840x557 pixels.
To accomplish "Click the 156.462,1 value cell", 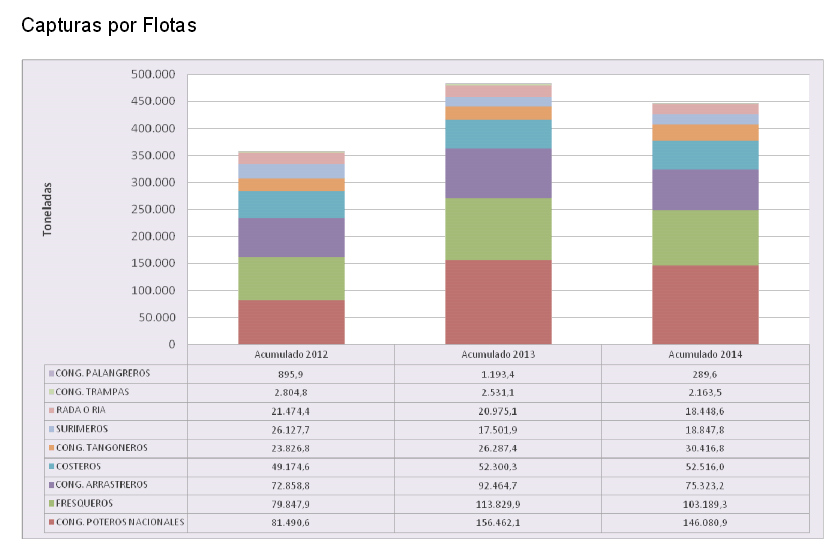I will (497, 523).
